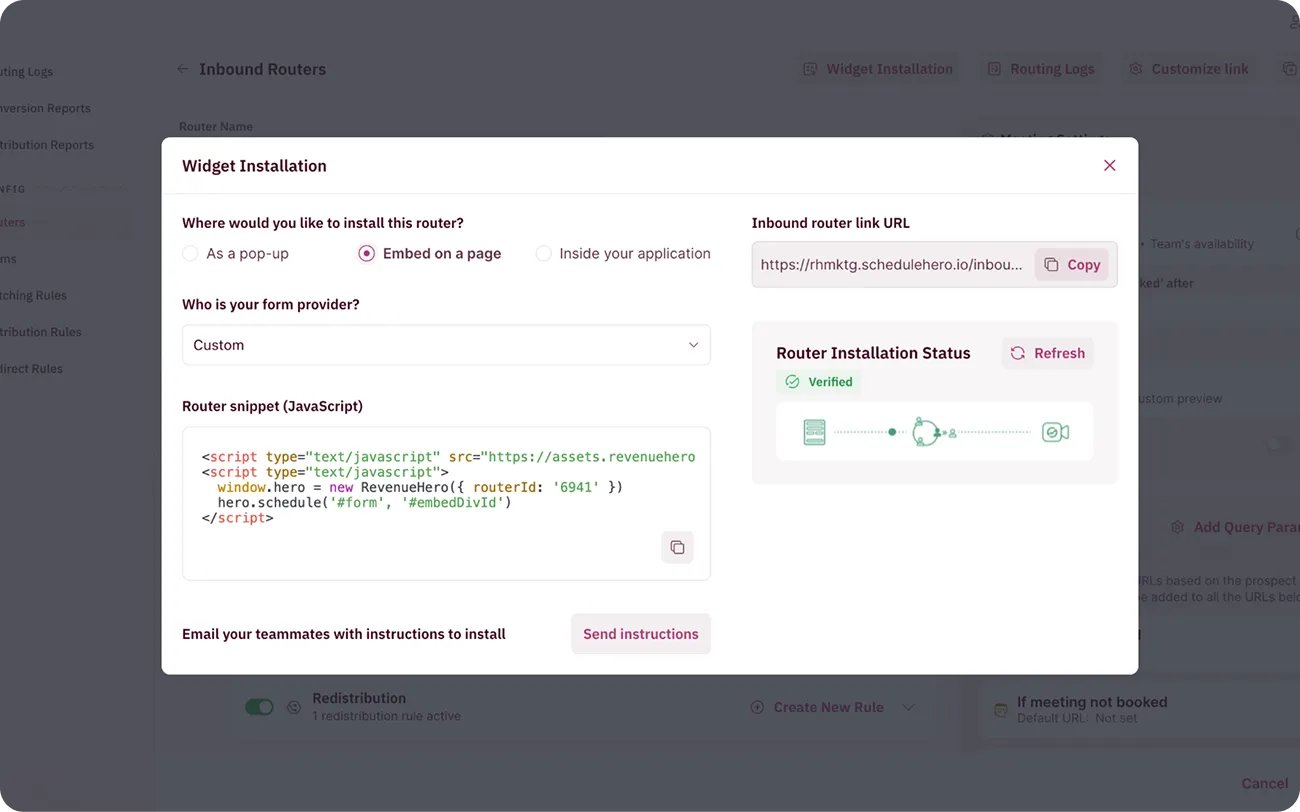This screenshot has width=1300, height=812.
Task: Close the Widget Installation dialog
Action: pos(1109,166)
